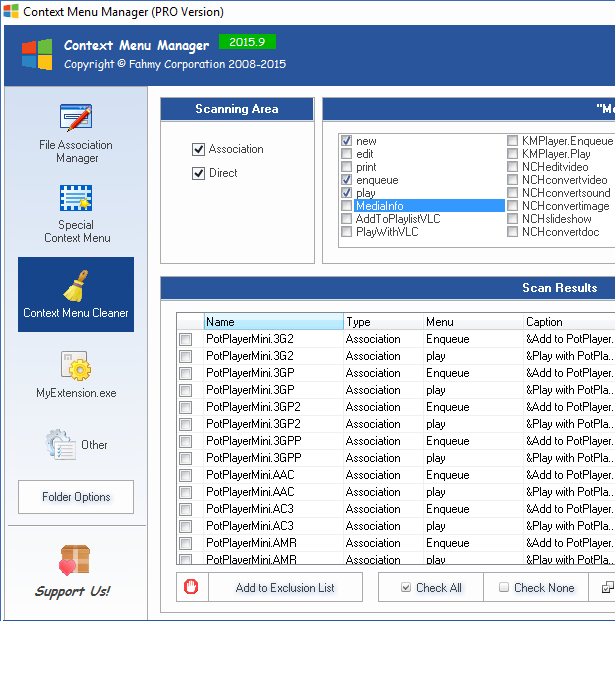Sort results by Menu column header

coord(473,322)
